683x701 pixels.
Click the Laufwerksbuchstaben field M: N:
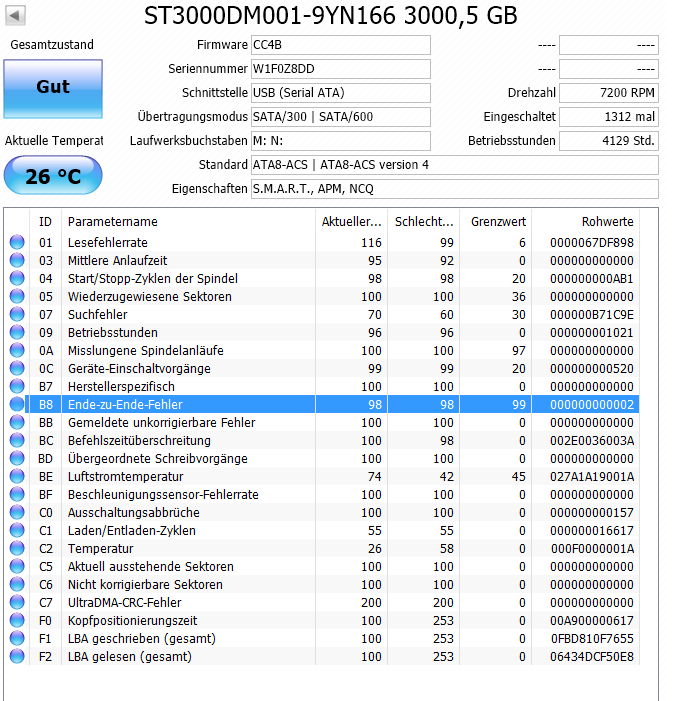[341, 141]
